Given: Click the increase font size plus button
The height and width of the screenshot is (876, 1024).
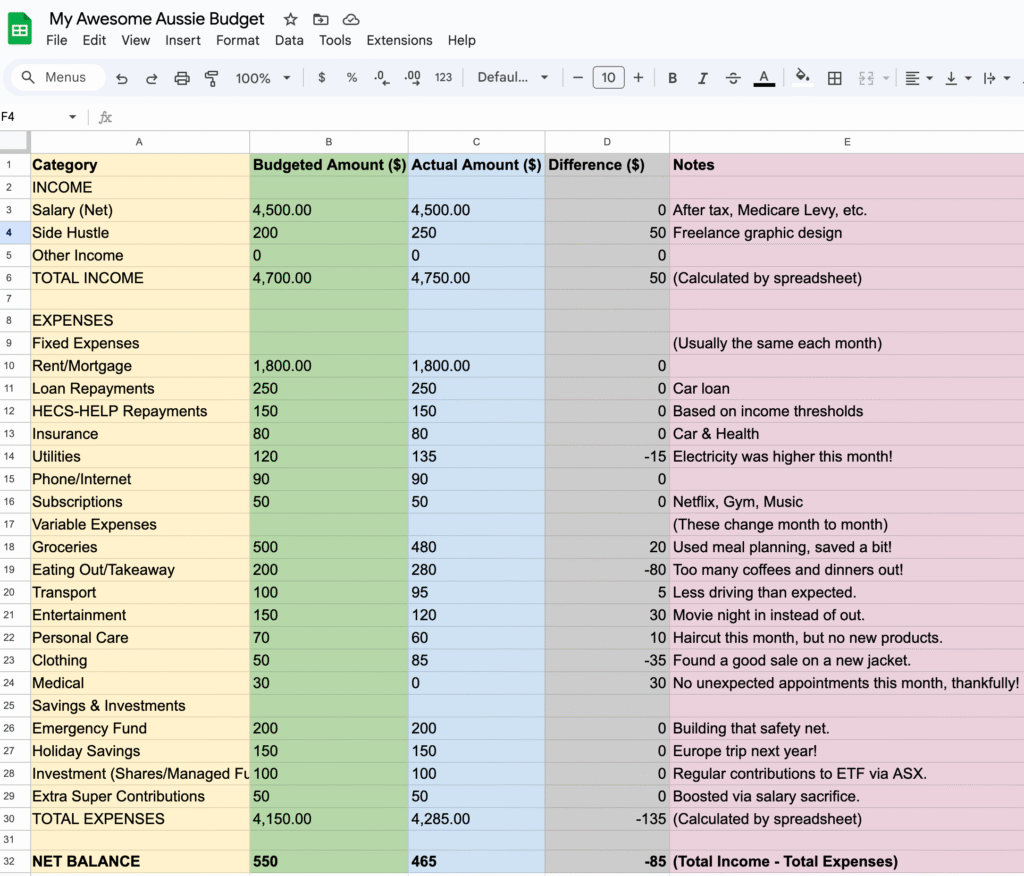Looking at the screenshot, I should (638, 78).
